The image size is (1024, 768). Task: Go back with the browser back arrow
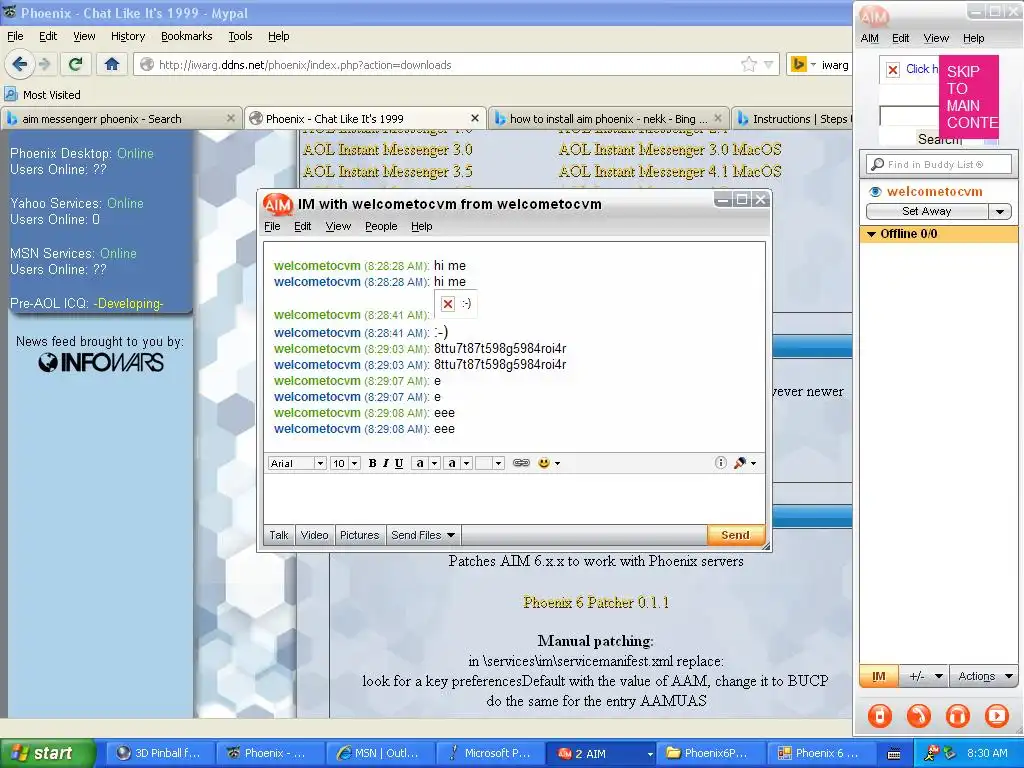tap(20, 64)
